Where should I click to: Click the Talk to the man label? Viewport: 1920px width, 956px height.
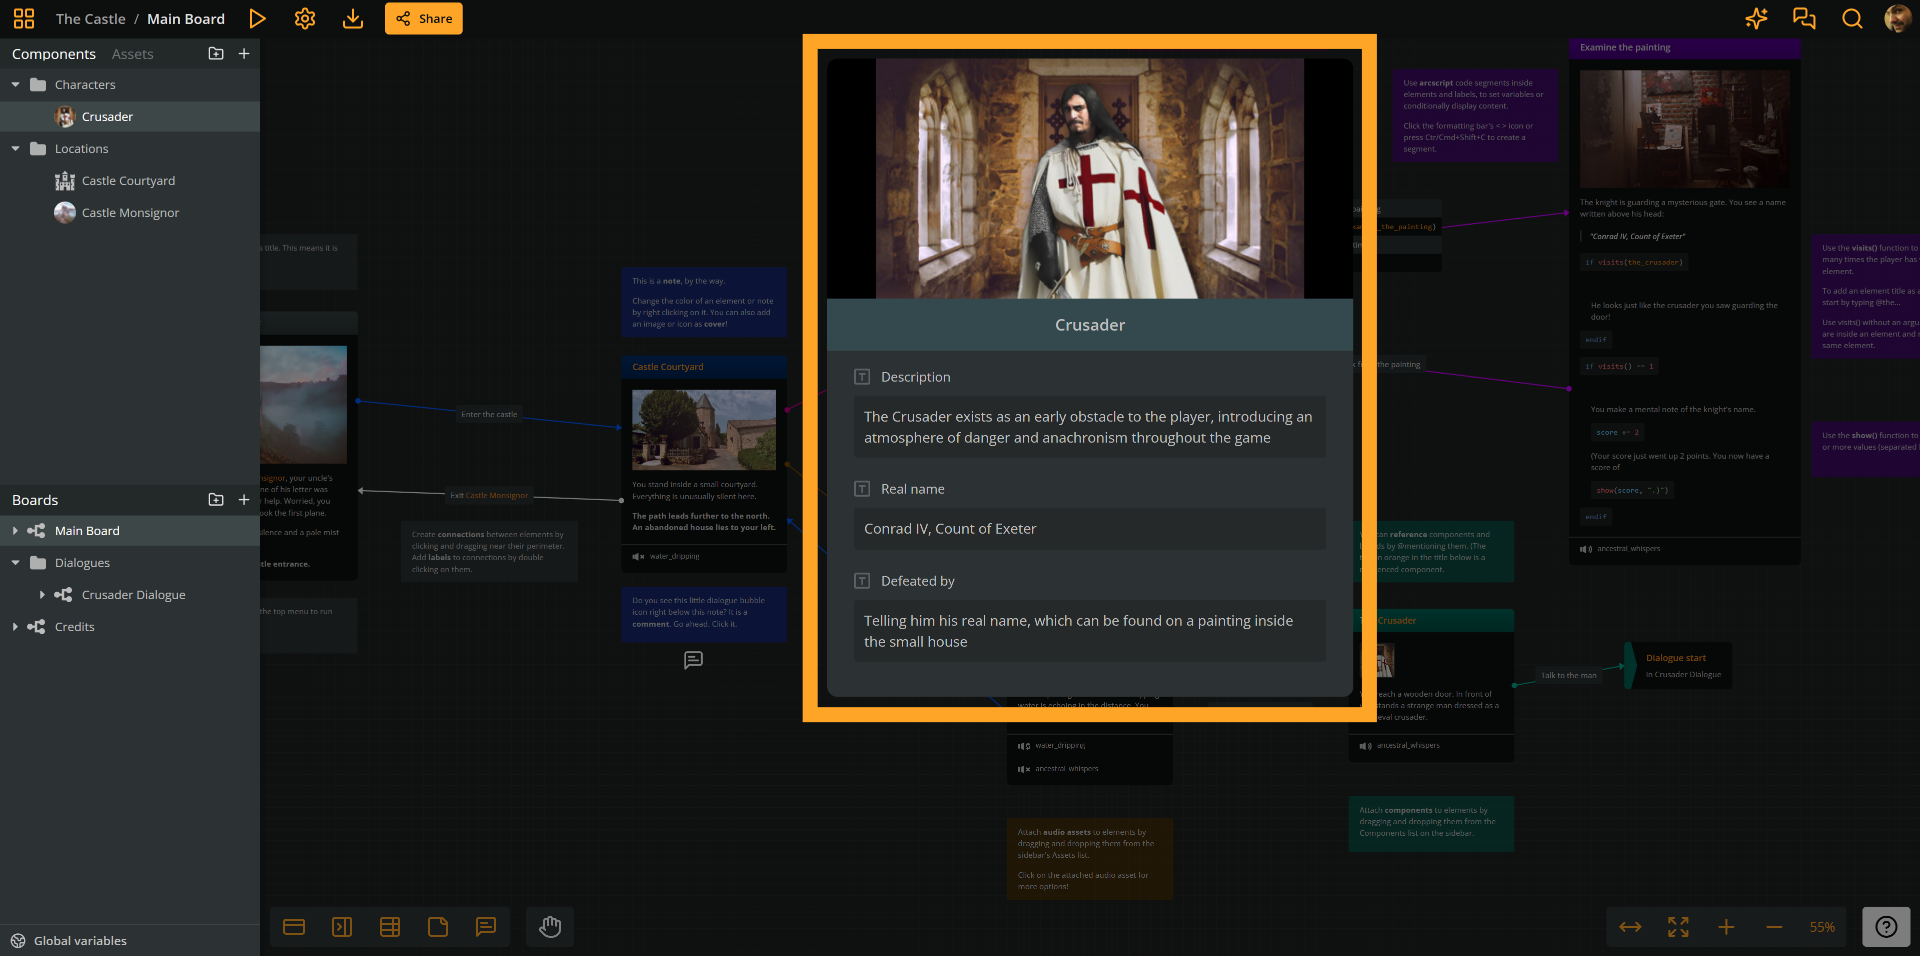(x=1569, y=675)
